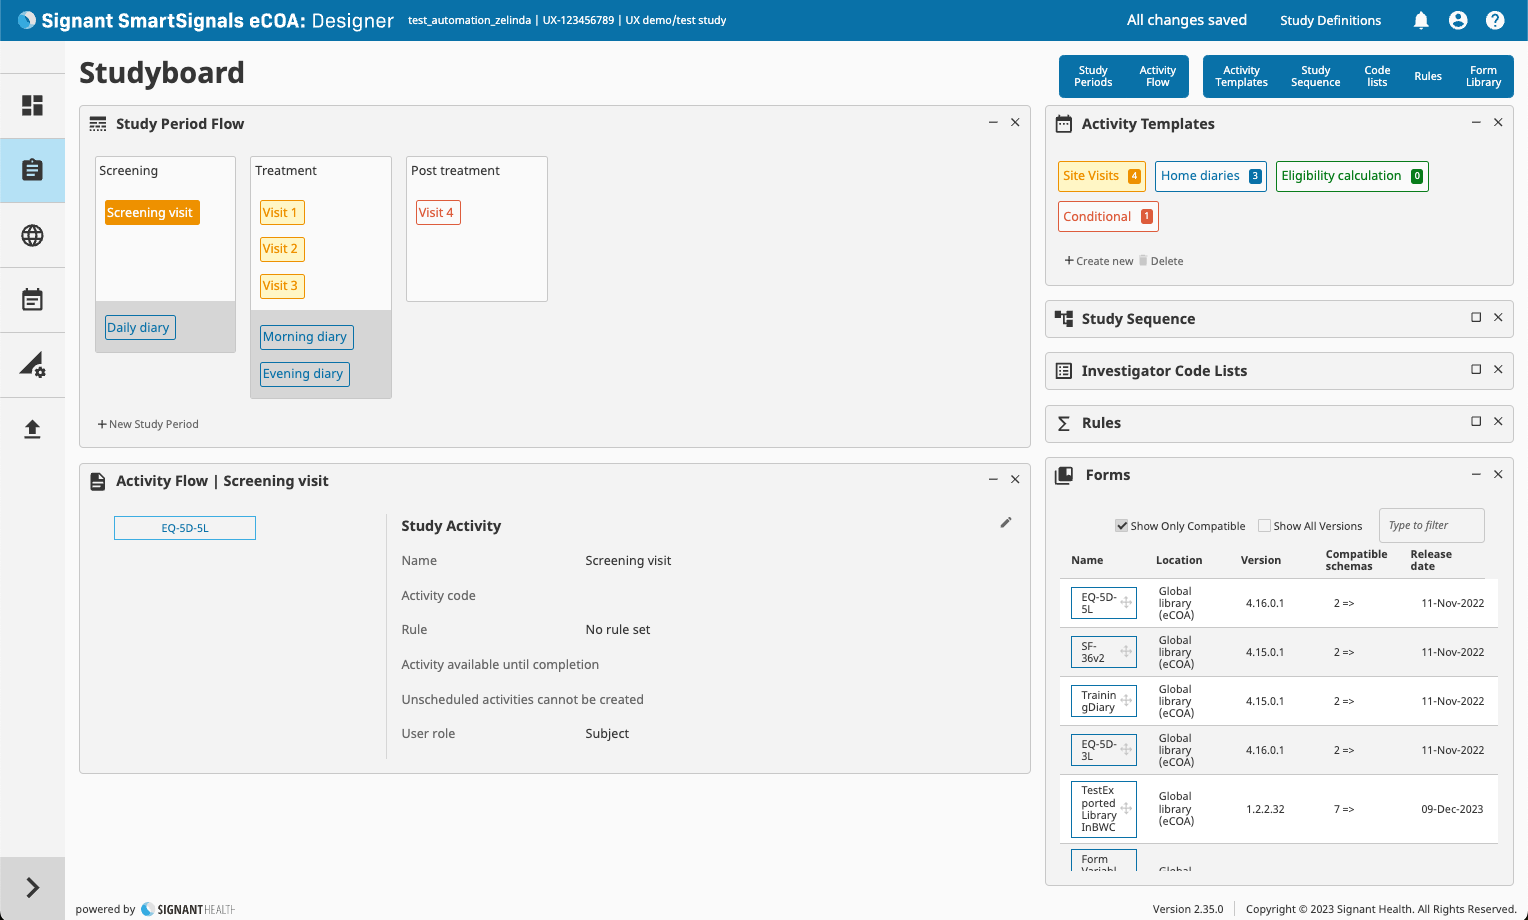The height and width of the screenshot is (920, 1528).
Task: Collapse the Activity Templates panel
Action: 1476,122
